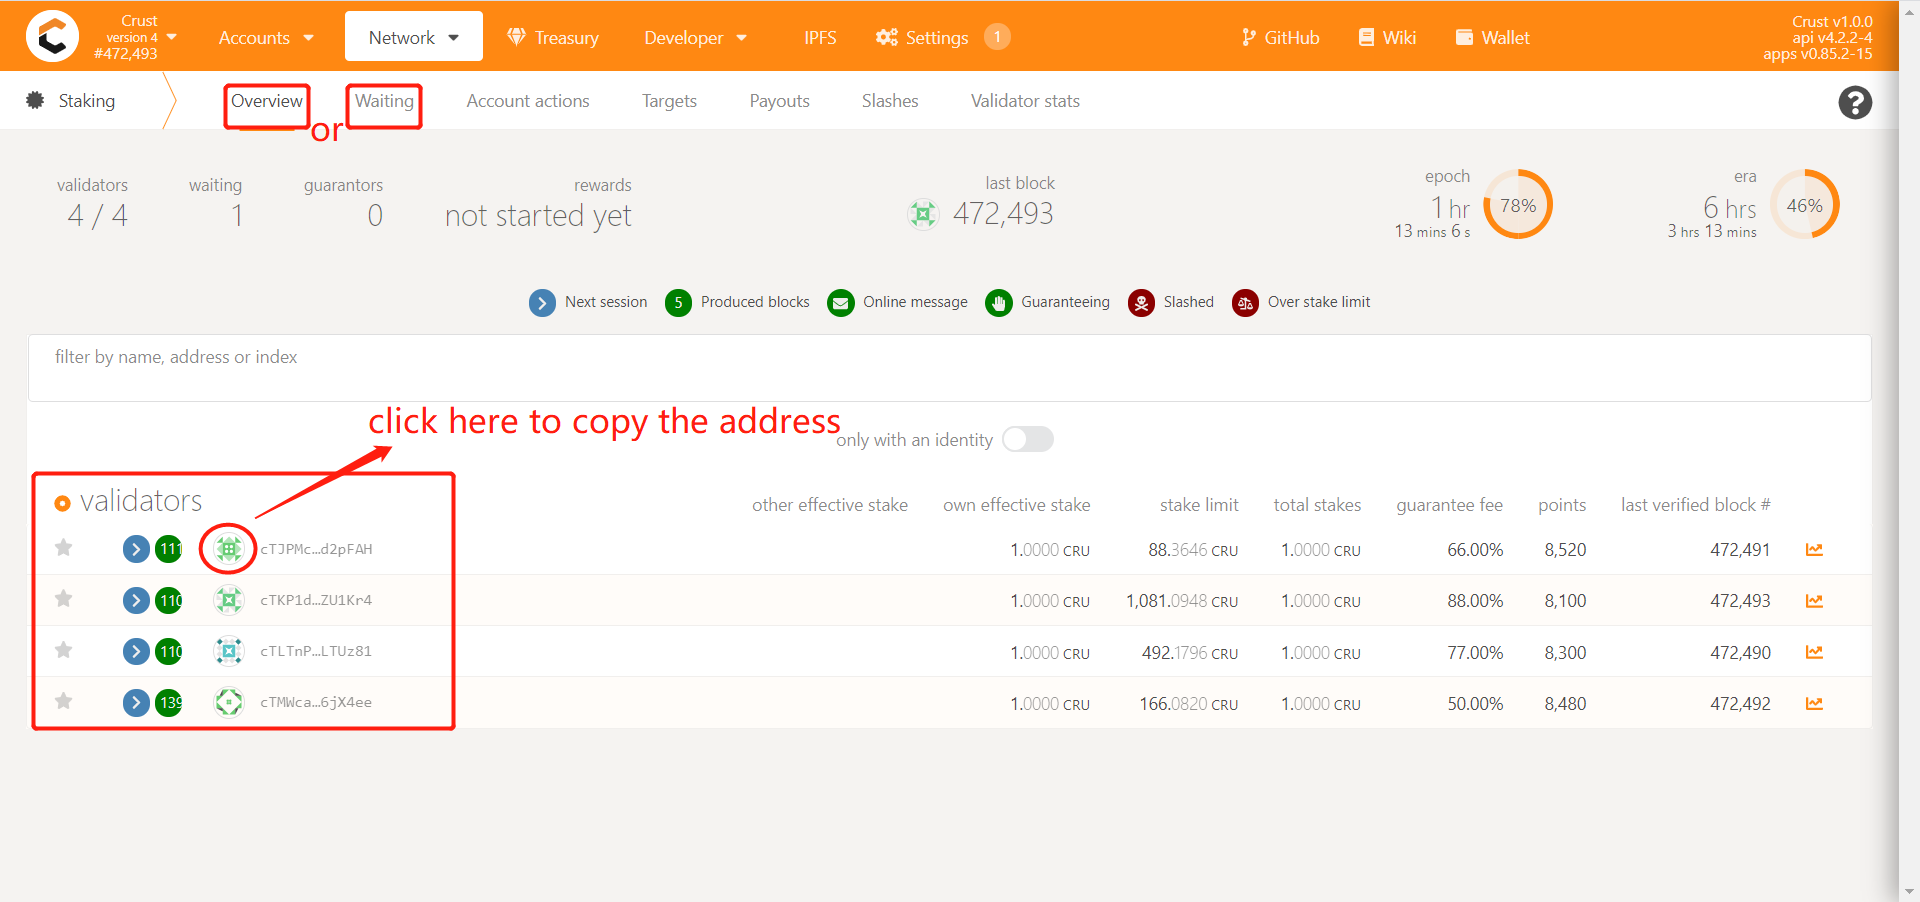Expand the Developer dropdown menu
The width and height of the screenshot is (1920, 902).
click(695, 37)
